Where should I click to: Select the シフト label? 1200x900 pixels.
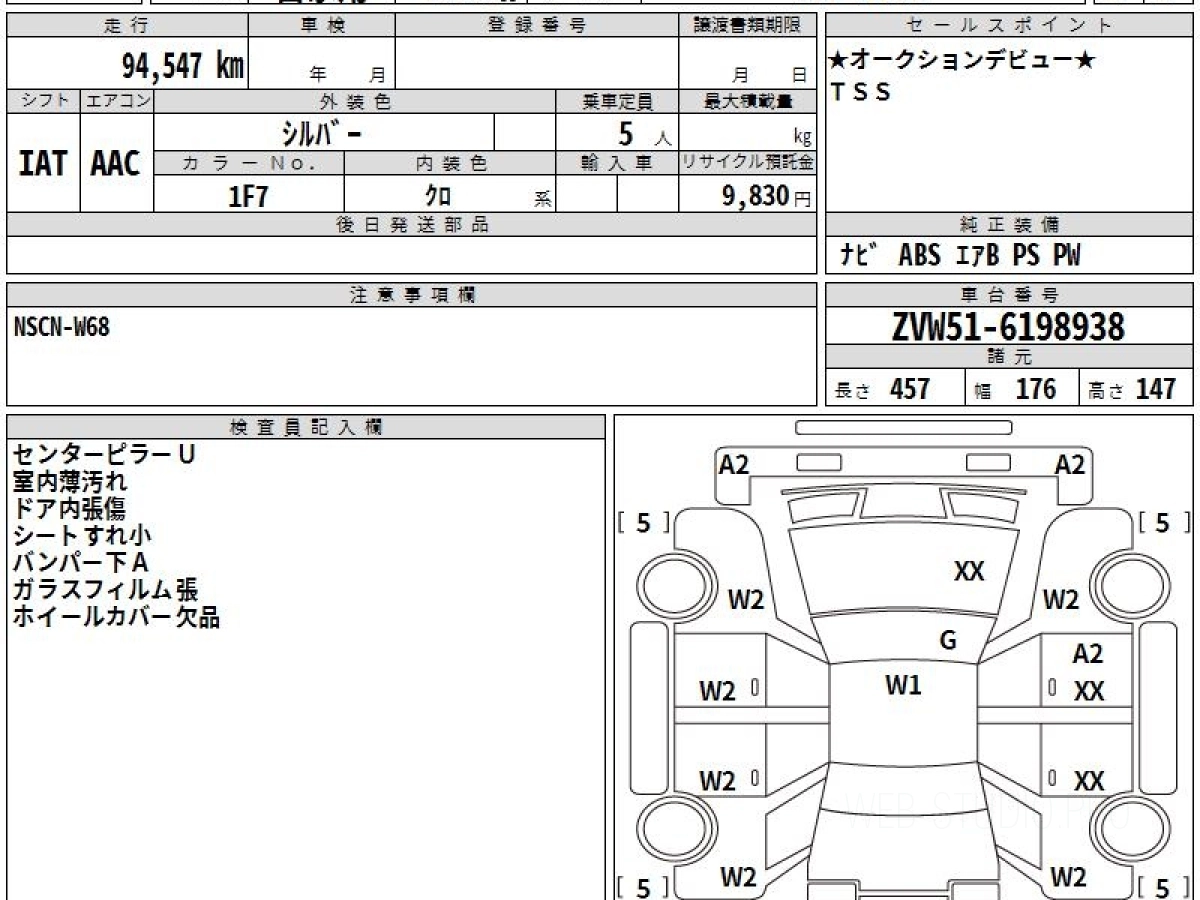[x=43, y=101]
